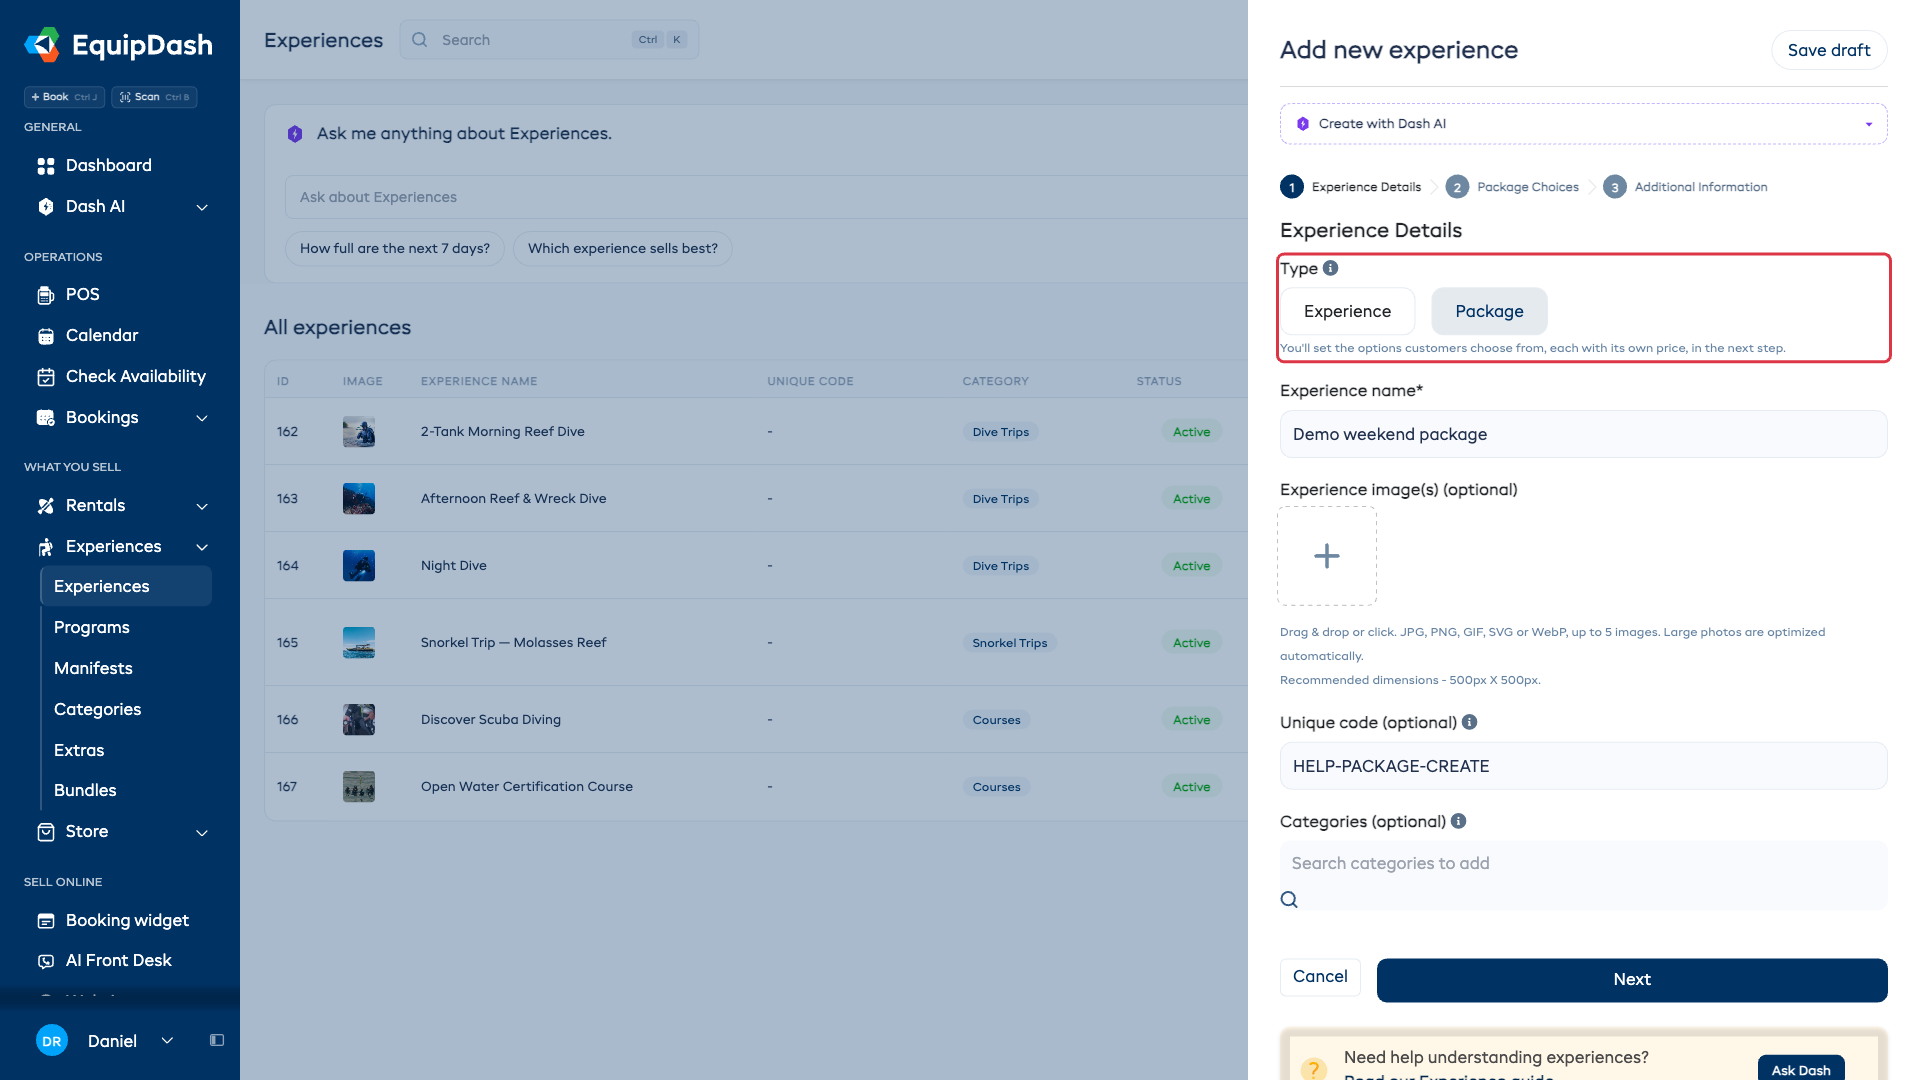Open the Night Dive thumbnail image

point(359,566)
